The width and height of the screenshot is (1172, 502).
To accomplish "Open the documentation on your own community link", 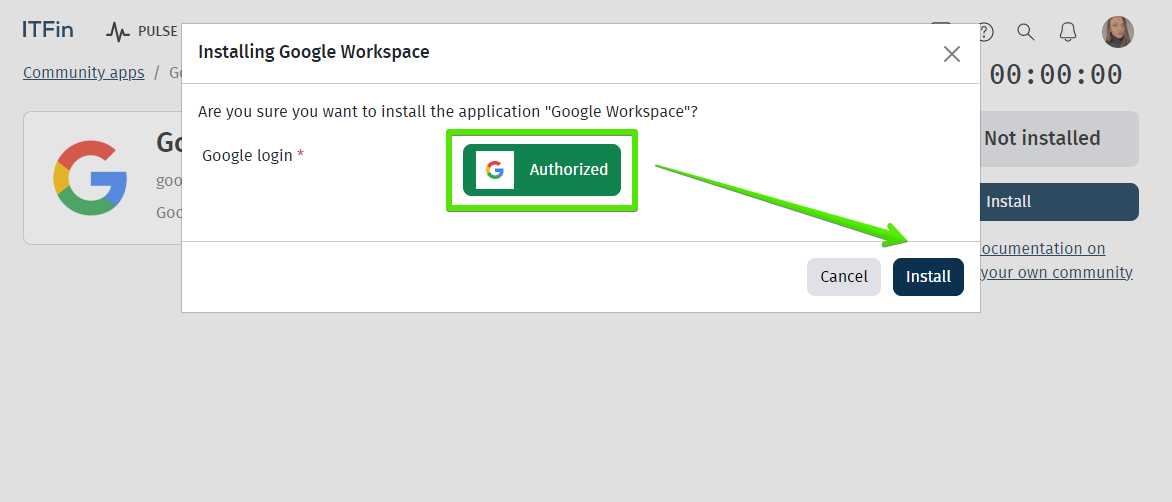I will (x=1056, y=260).
